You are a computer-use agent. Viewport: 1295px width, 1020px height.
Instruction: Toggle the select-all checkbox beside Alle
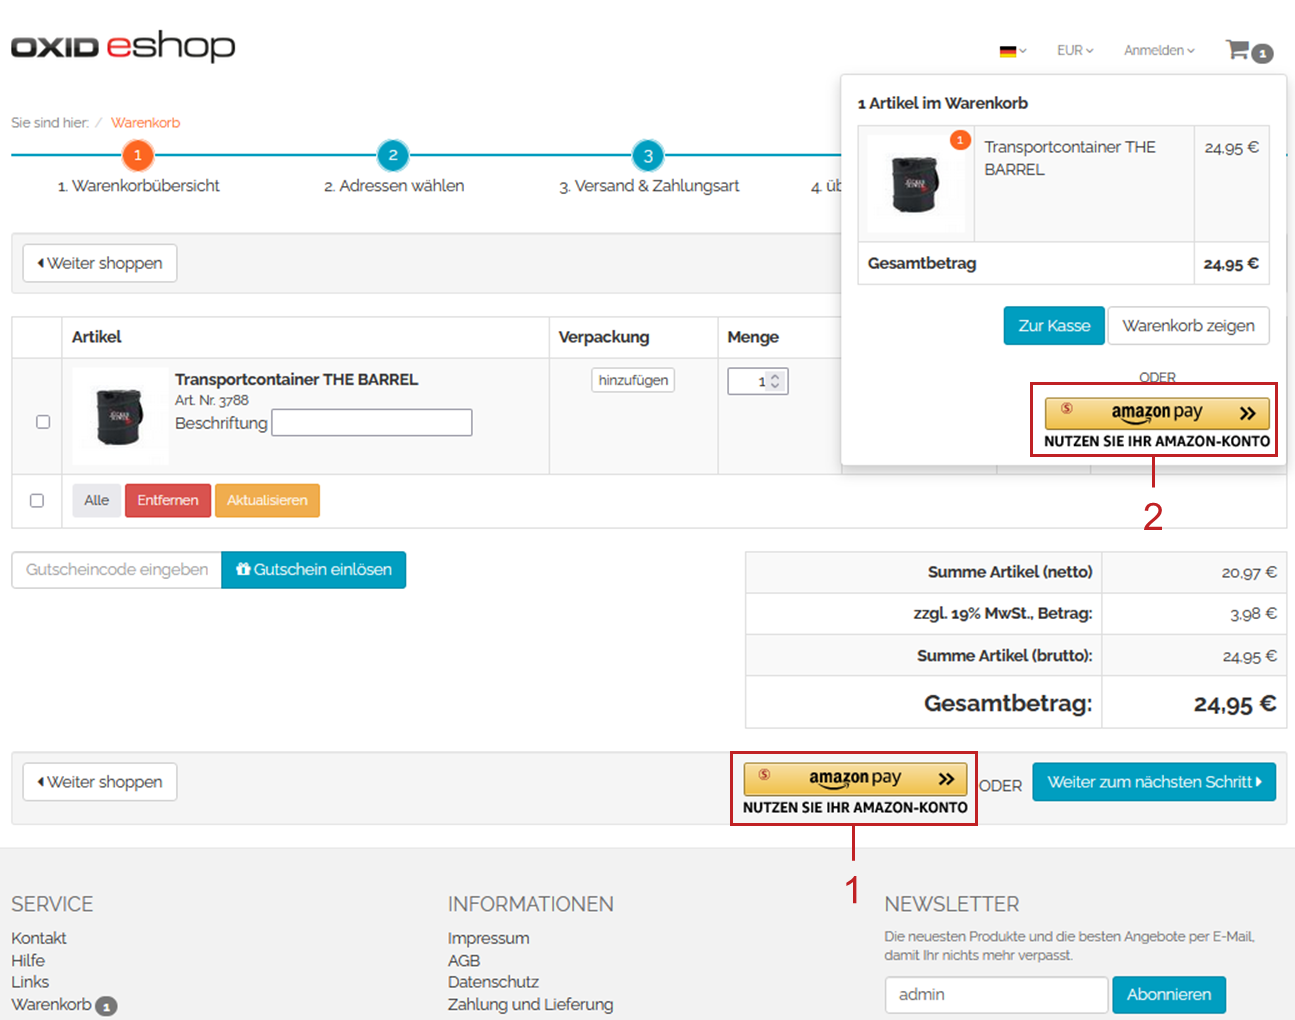pos(37,500)
